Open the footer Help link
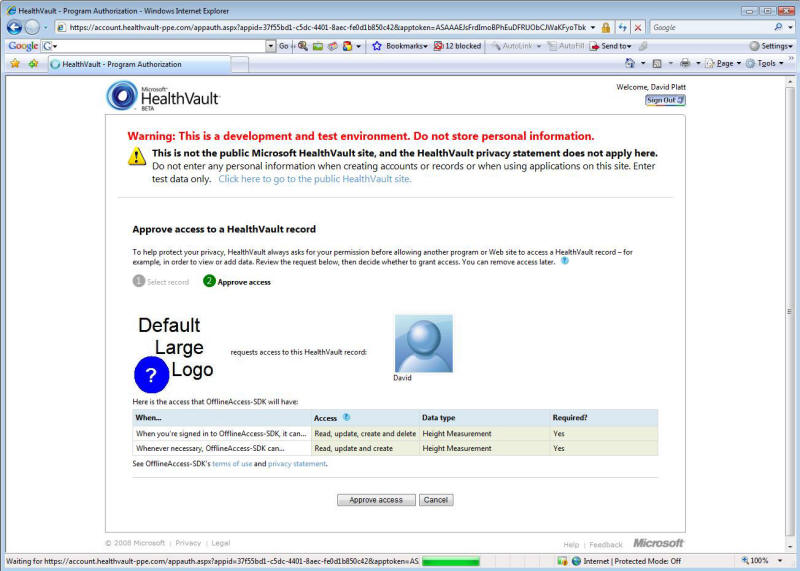This screenshot has height=571, width=800. tap(571, 544)
